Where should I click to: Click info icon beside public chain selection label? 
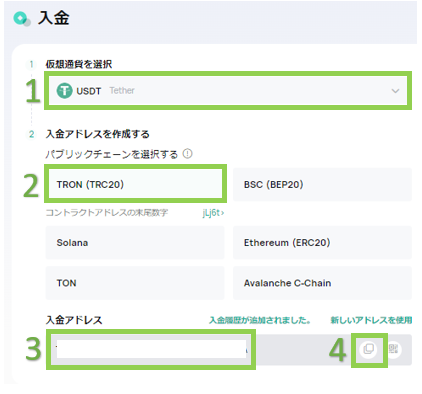coord(188,154)
